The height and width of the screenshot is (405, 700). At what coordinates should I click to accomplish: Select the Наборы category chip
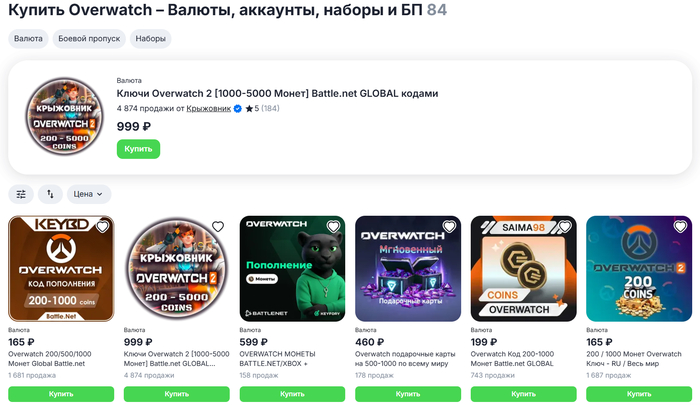(x=150, y=39)
